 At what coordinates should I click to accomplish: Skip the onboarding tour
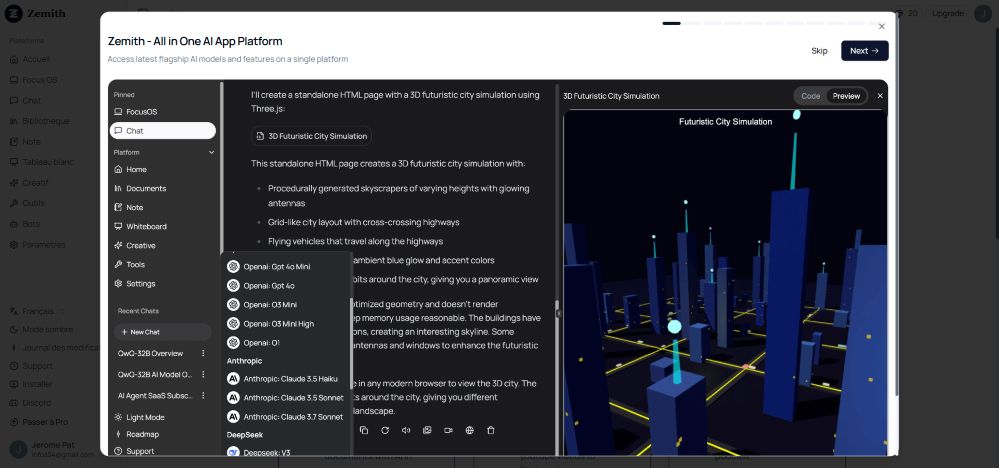819,51
